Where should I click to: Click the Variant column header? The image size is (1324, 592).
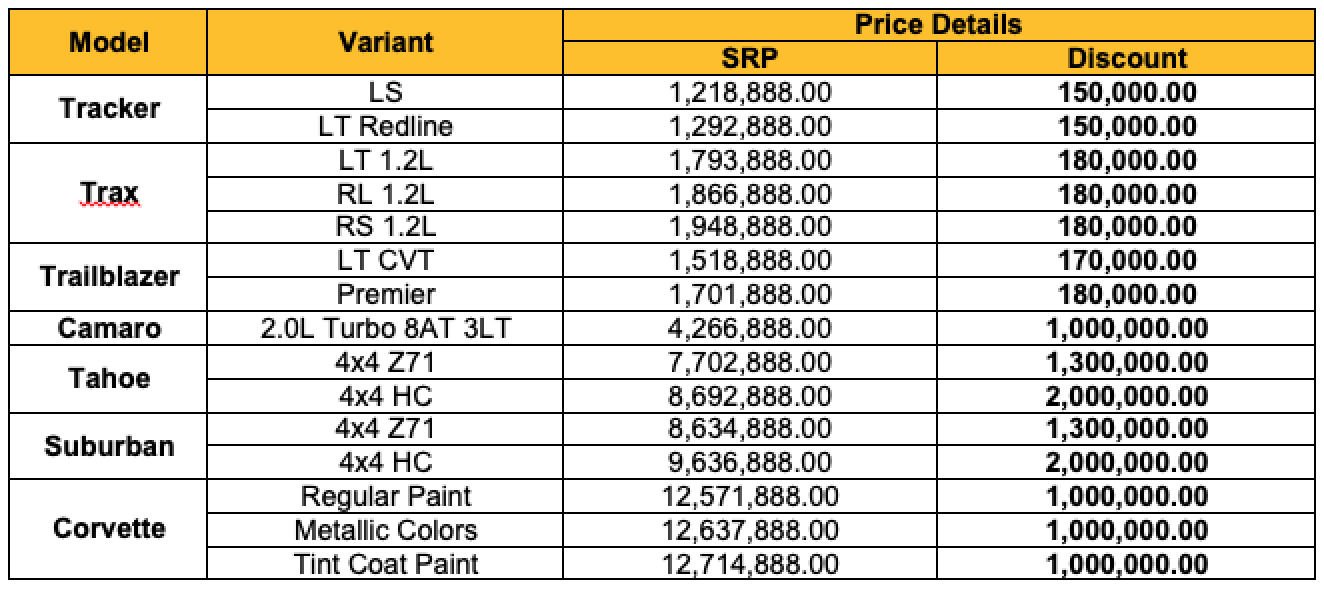(x=385, y=42)
